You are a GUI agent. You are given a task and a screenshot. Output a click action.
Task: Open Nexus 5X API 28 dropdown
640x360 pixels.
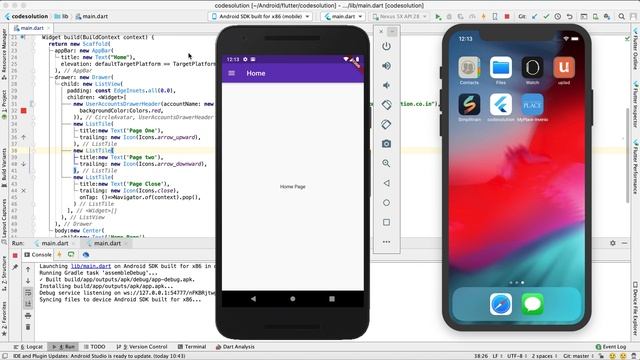[399, 17]
